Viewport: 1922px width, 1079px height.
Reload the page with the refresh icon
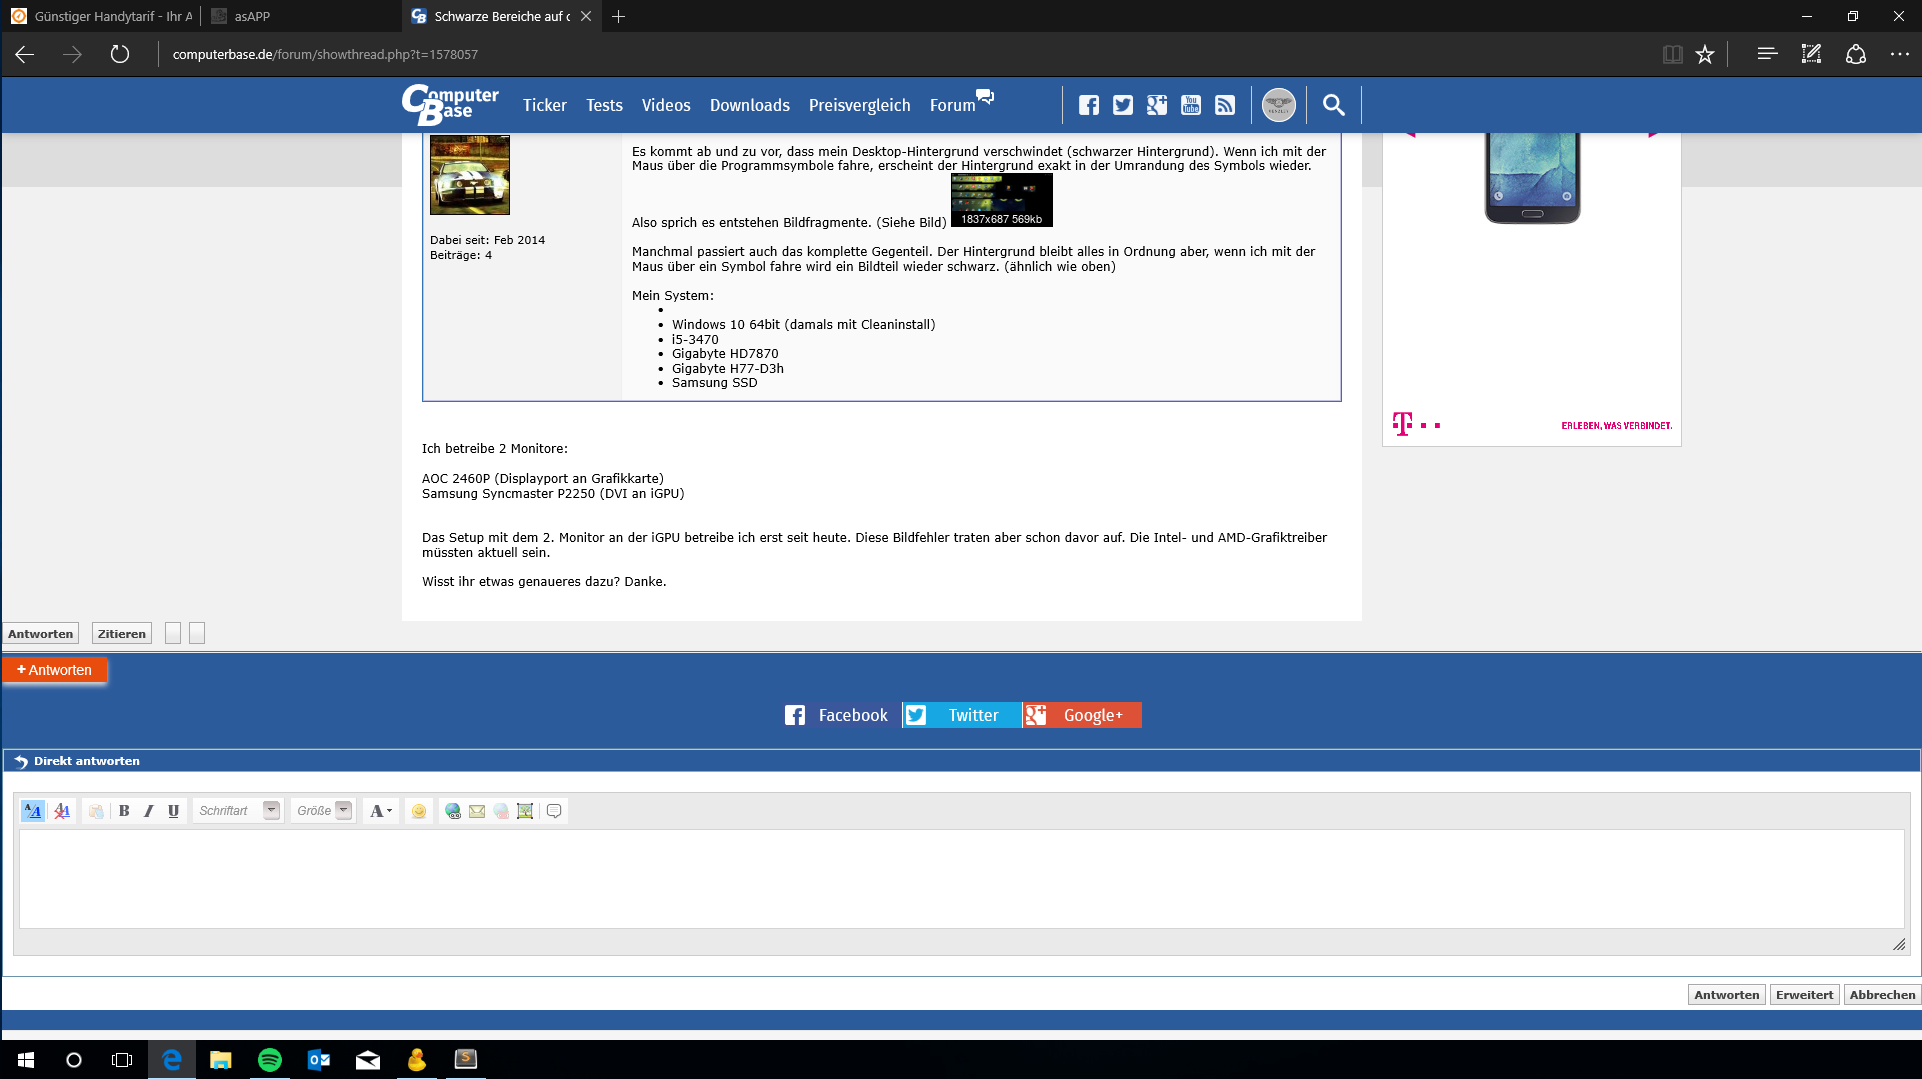tap(120, 55)
